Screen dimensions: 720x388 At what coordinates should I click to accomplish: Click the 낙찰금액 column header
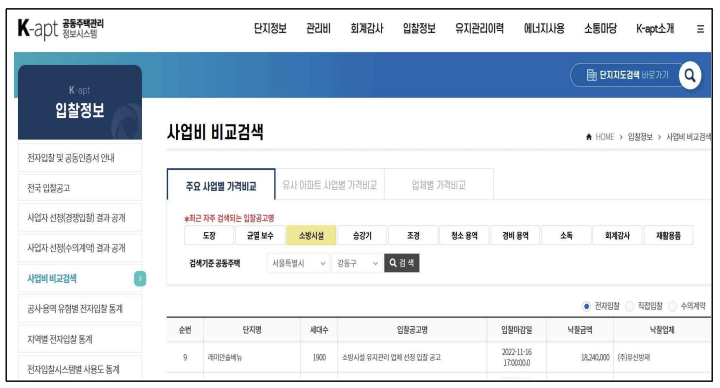579,330
